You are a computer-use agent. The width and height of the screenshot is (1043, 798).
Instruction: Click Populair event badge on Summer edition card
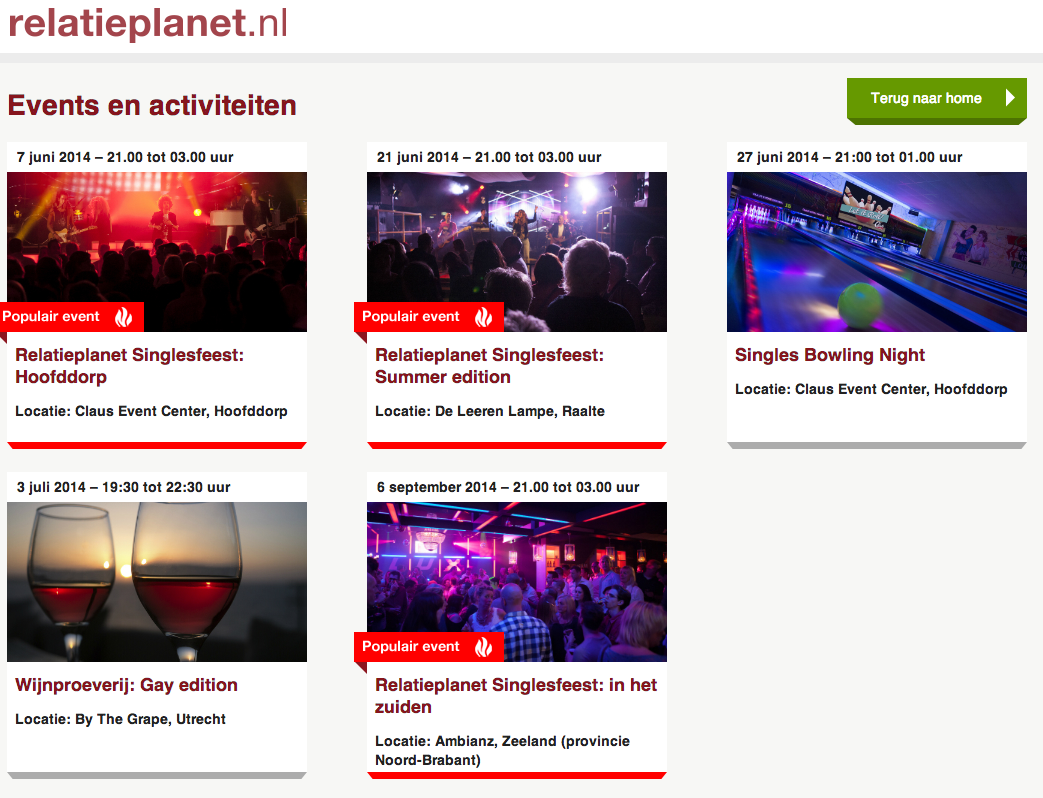coord(428,317)
